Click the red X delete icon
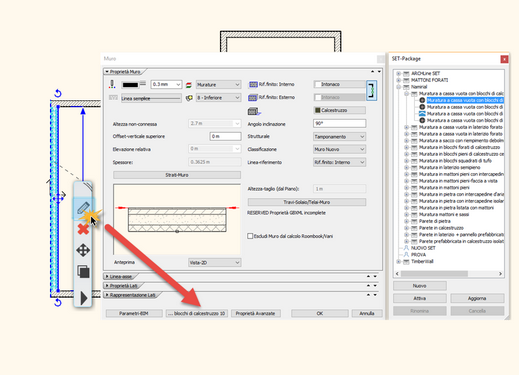 tap(83, 229)
